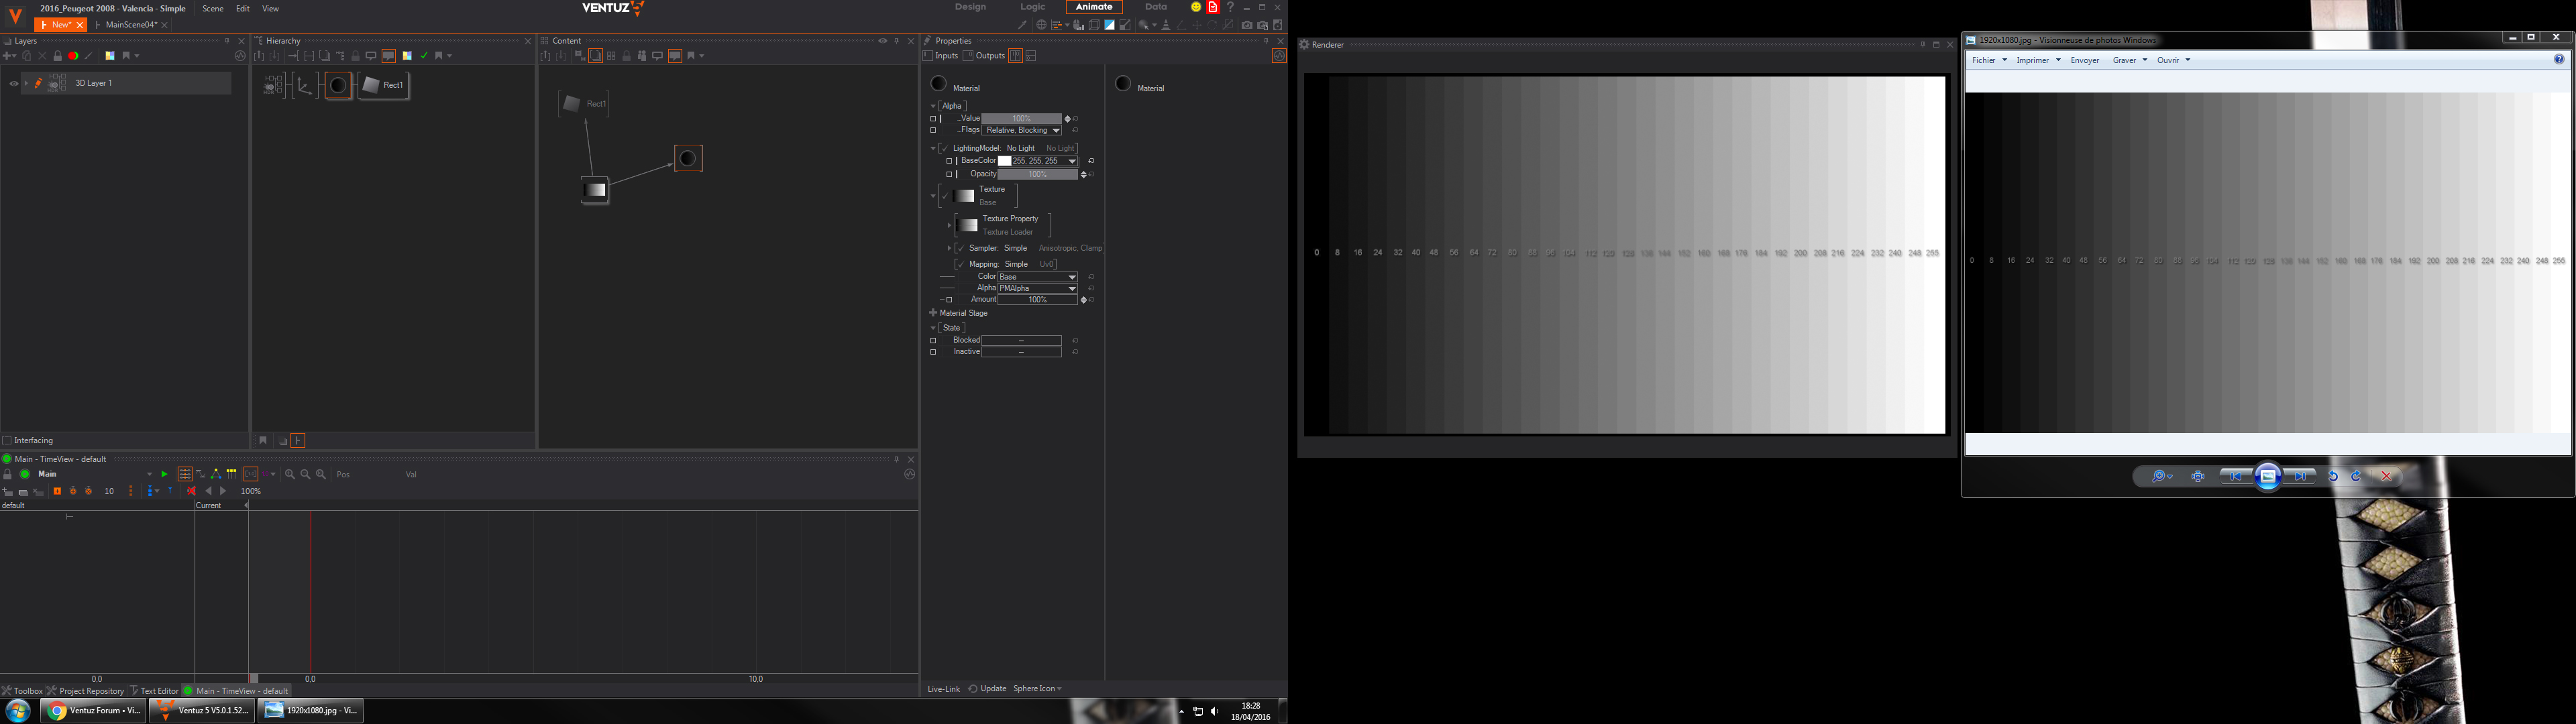Screen dimensions: 2576x724
Task: Click the BaseColor white color swatch
Action: point(1004,161)
